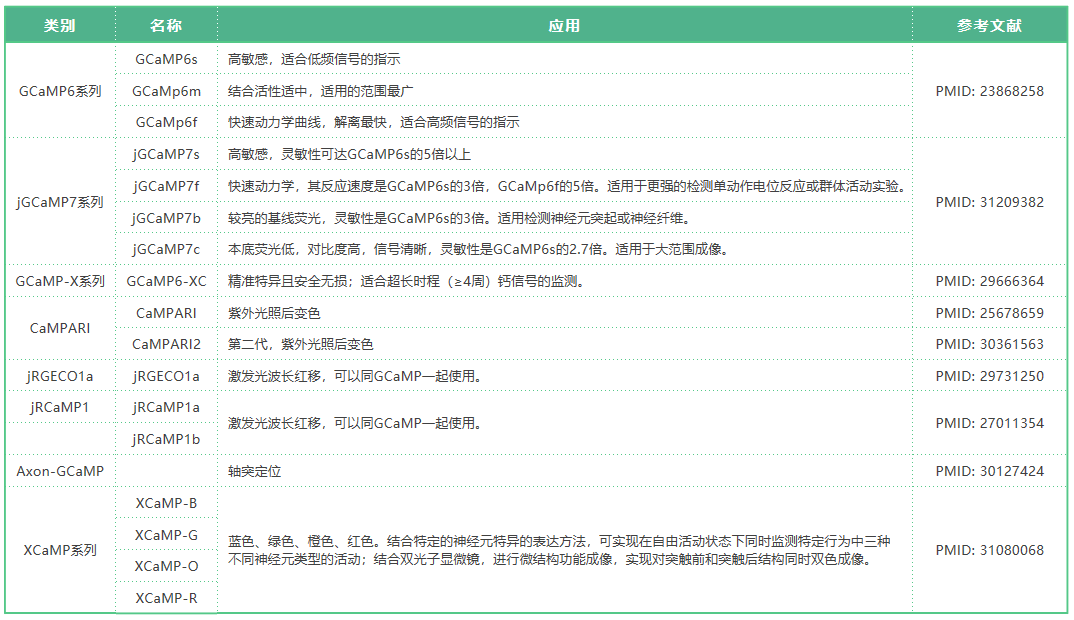Select the jRGECO1a category cell
1074x620 pixels.
(x=60, y=376)
